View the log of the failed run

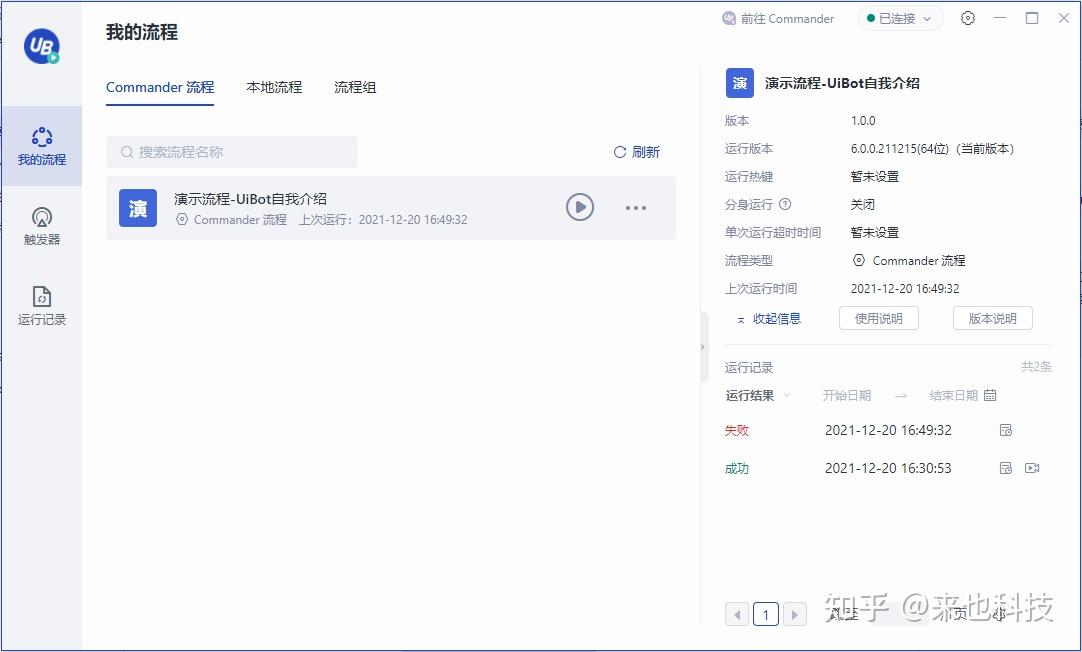point(1006,429)
